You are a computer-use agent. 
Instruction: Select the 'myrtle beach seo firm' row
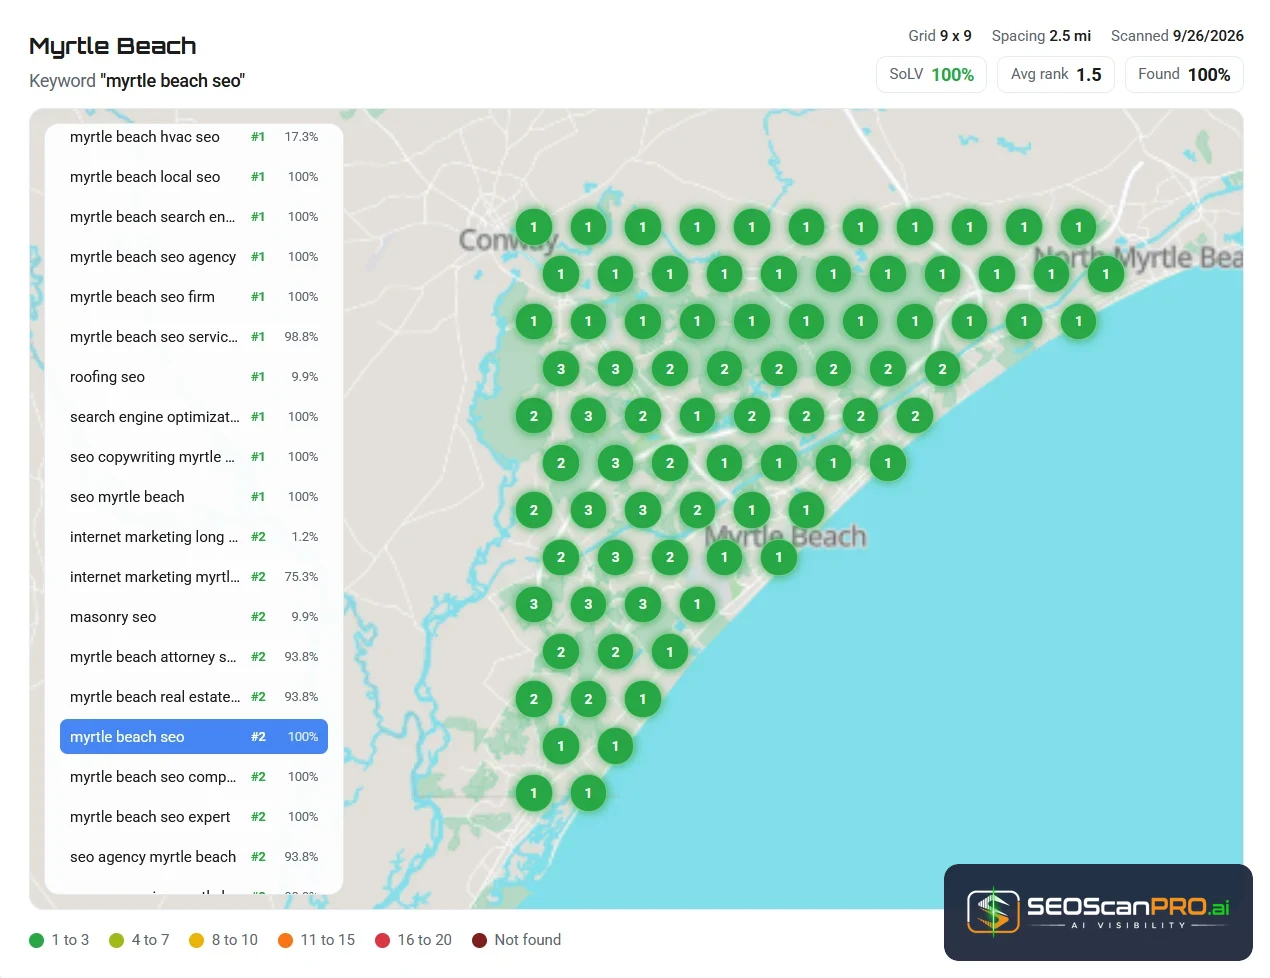click(194, 297)
